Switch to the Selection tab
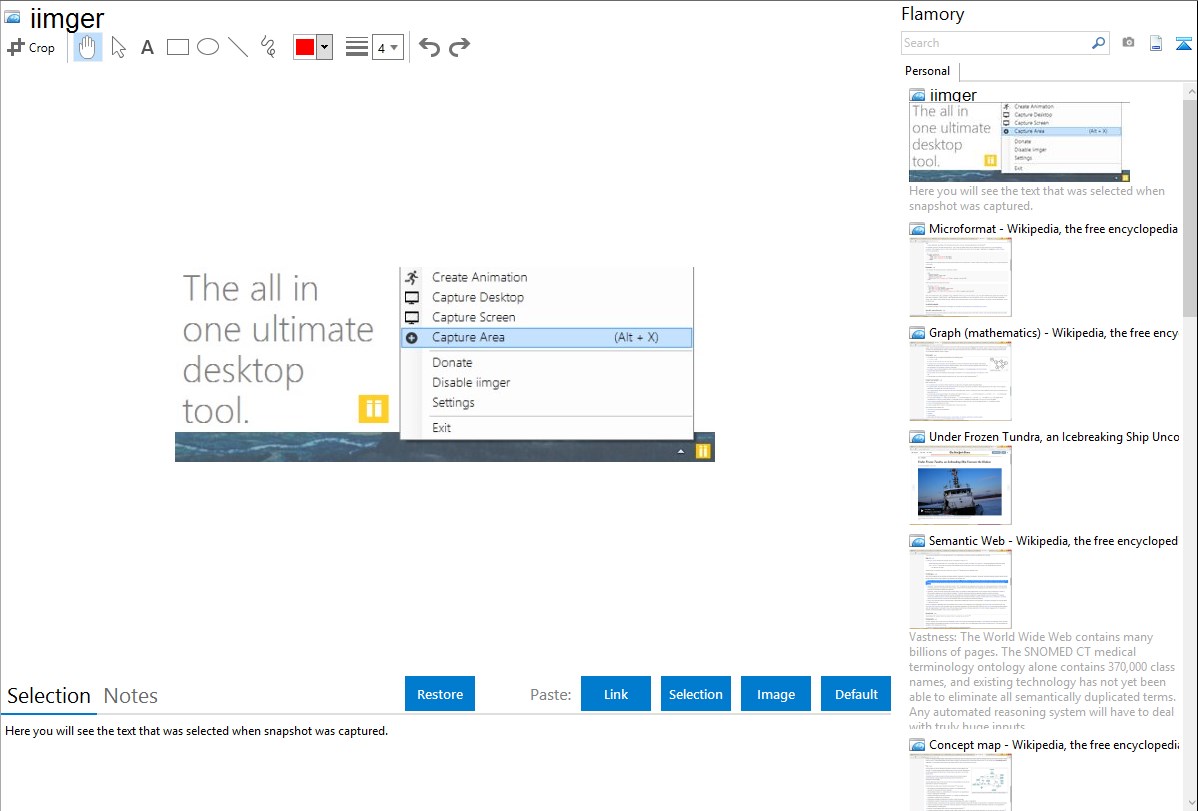Screen dimensions: 1198x811 pyautogui.click(x=49, y=696)
